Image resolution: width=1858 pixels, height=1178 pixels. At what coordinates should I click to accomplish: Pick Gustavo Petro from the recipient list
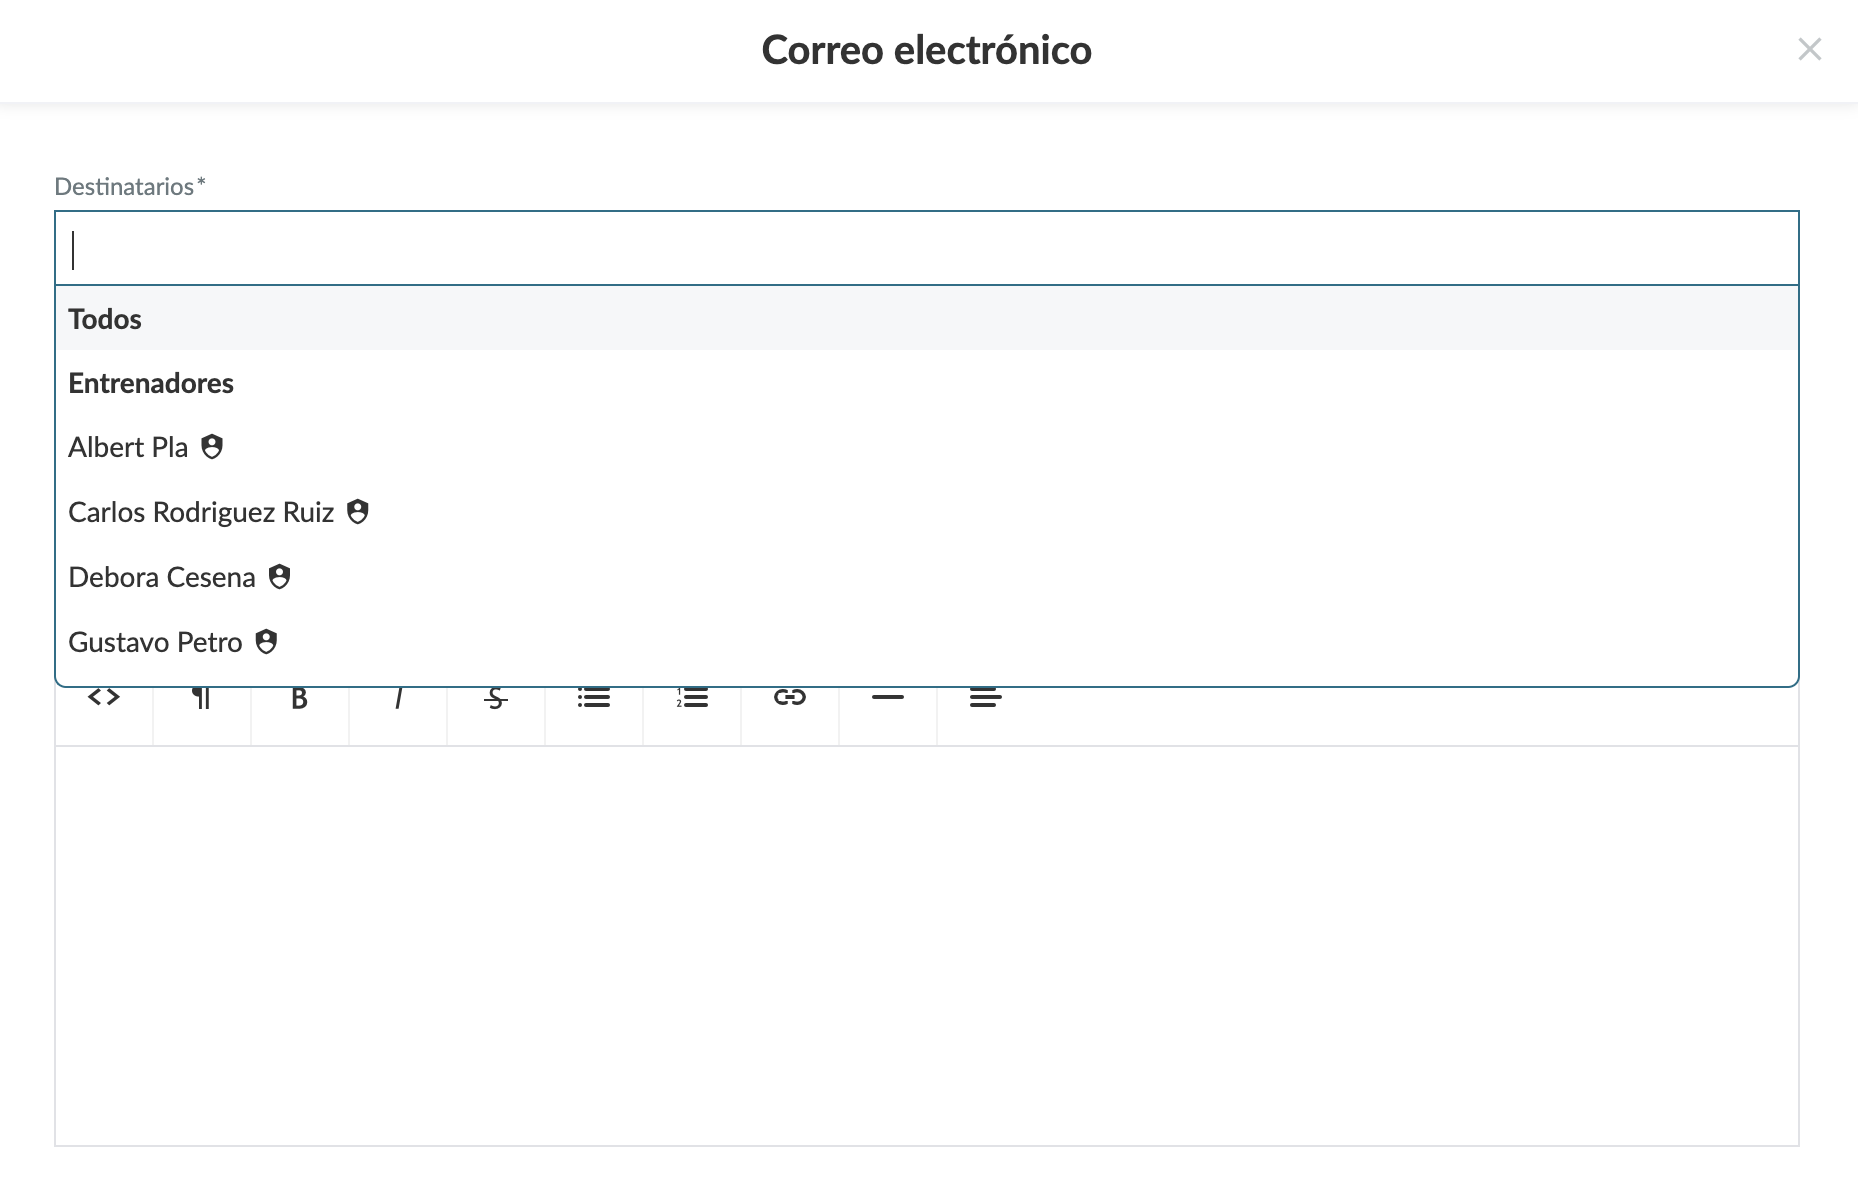tap(155, 641)
